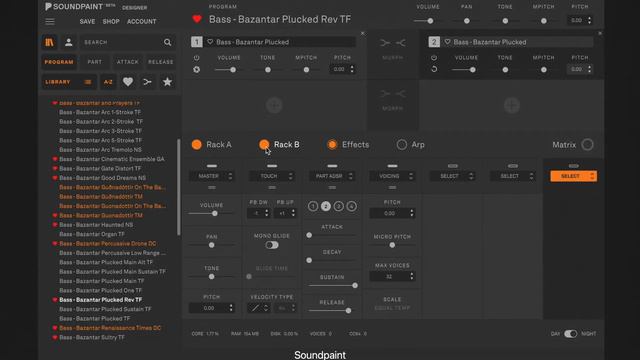
Task: Toggle power icon of part 2
Action: point(434,58)
